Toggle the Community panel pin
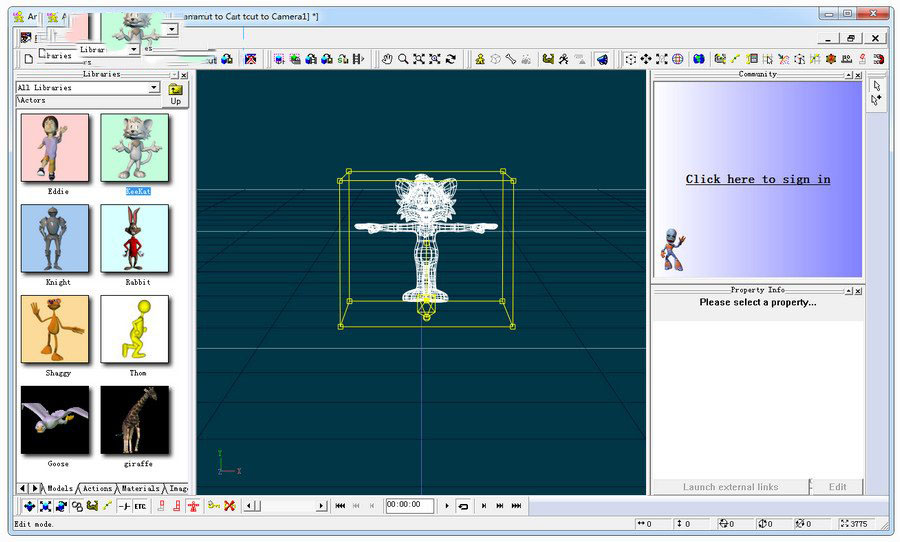Image resolution: width=900 pixels, height=542 pixels. 848,75
